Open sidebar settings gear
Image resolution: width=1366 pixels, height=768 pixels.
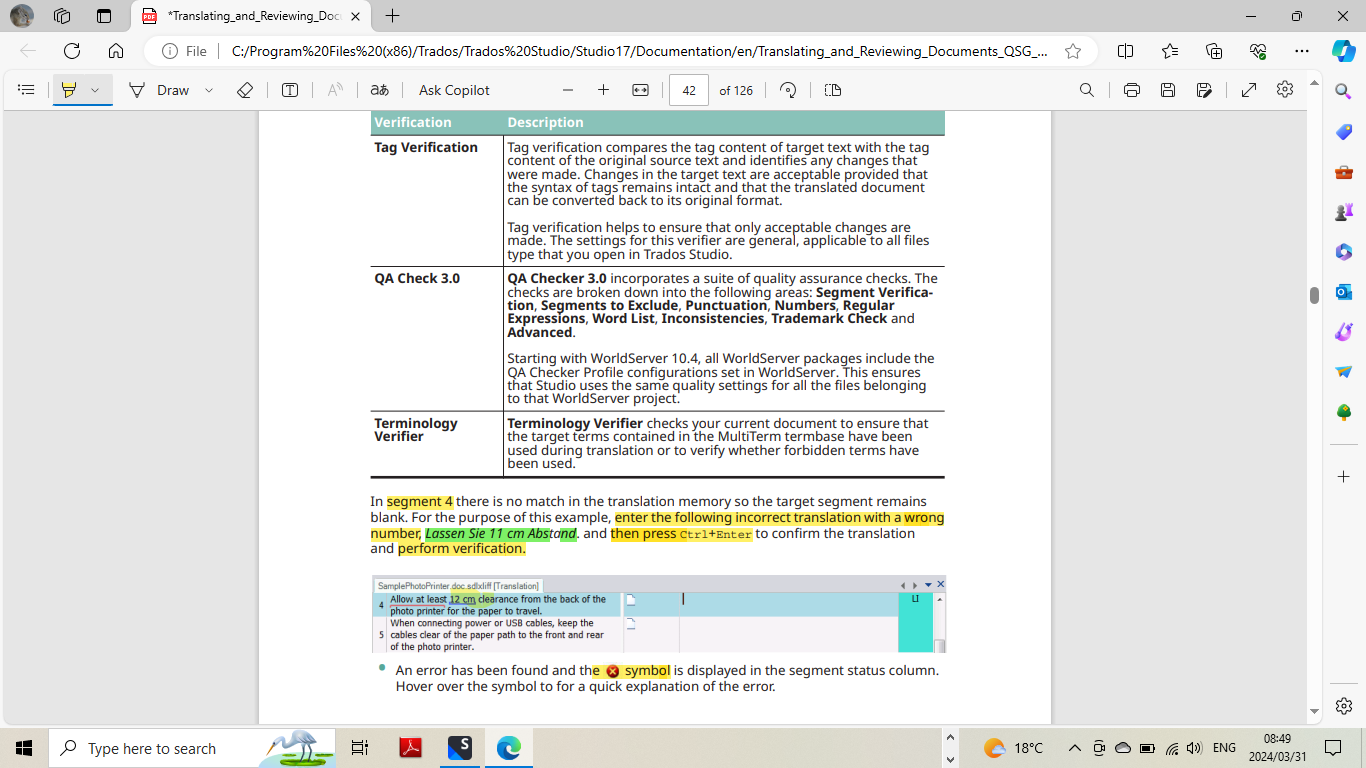pyautogui.click(x=1344, y=705)
